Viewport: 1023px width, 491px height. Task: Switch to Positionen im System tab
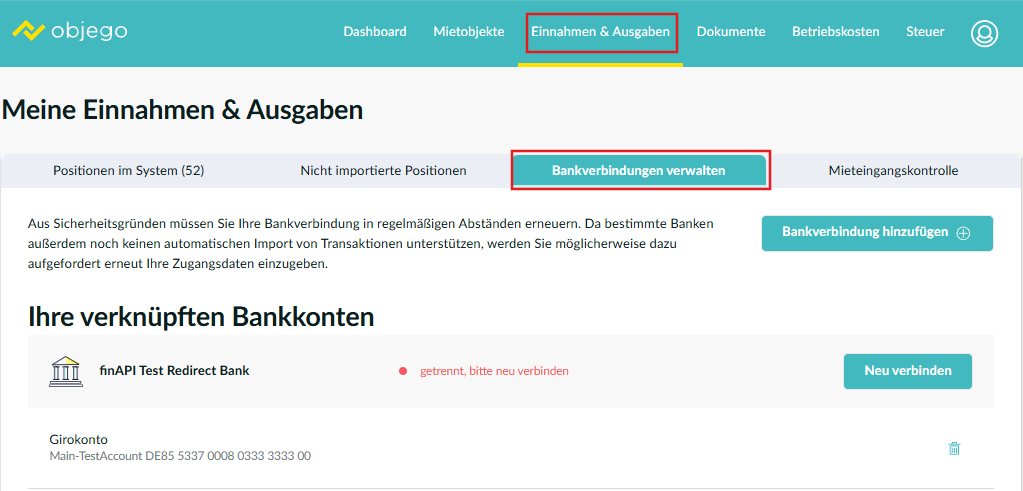pos(128,171)
